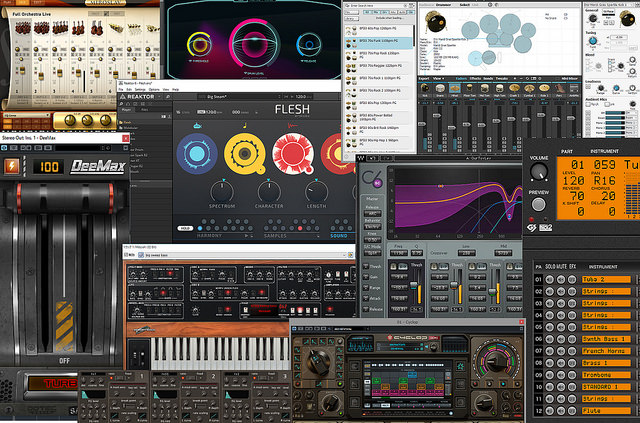Select the blue submarine icon in Flesh

pos(197,125)
